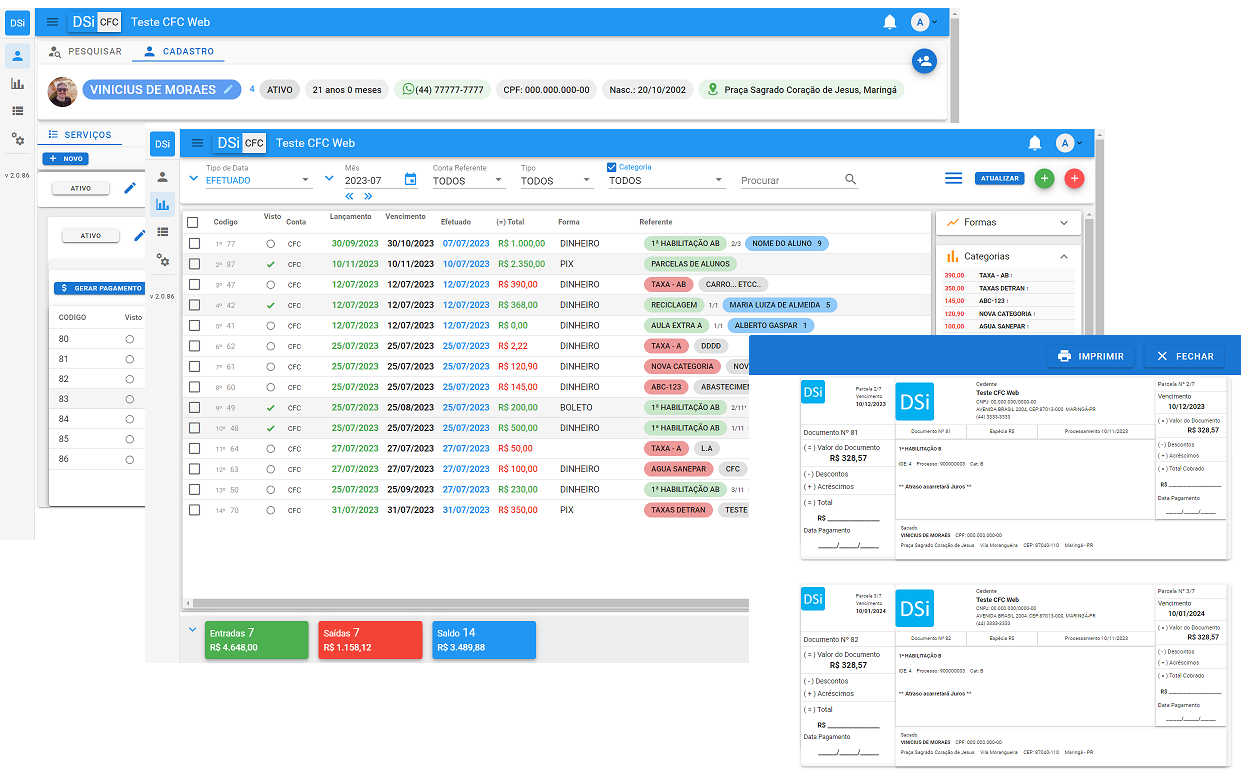Open the Tipo de Data dropdown
1248x777 pixels.
258,181
